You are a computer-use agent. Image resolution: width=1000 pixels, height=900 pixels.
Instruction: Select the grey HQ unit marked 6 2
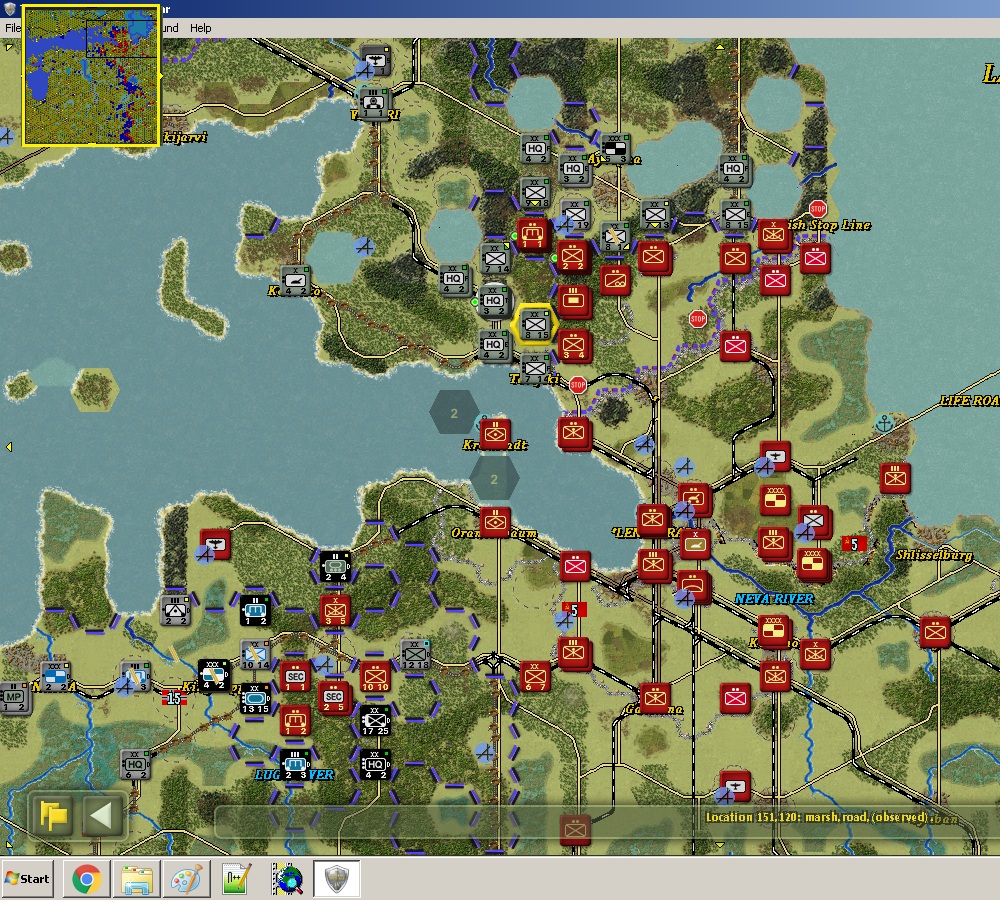click(x=136, y=765)
